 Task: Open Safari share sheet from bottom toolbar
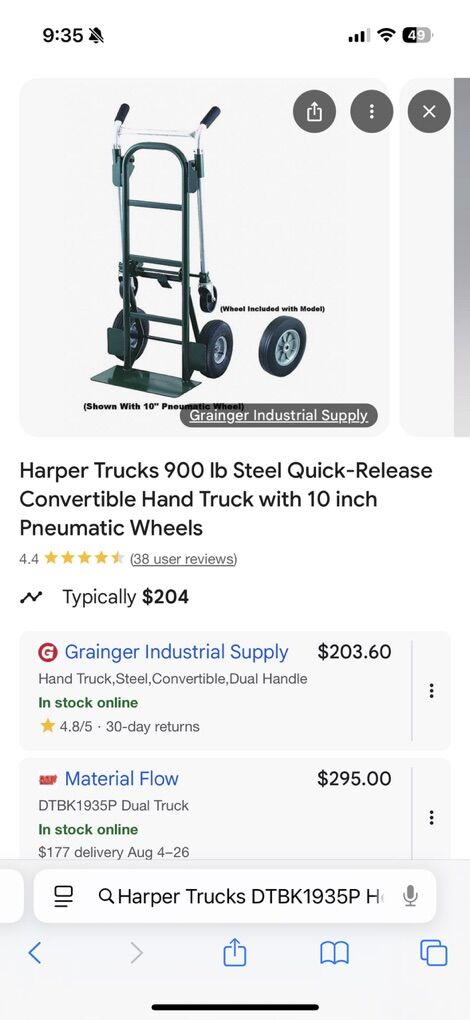coord(235,952)
